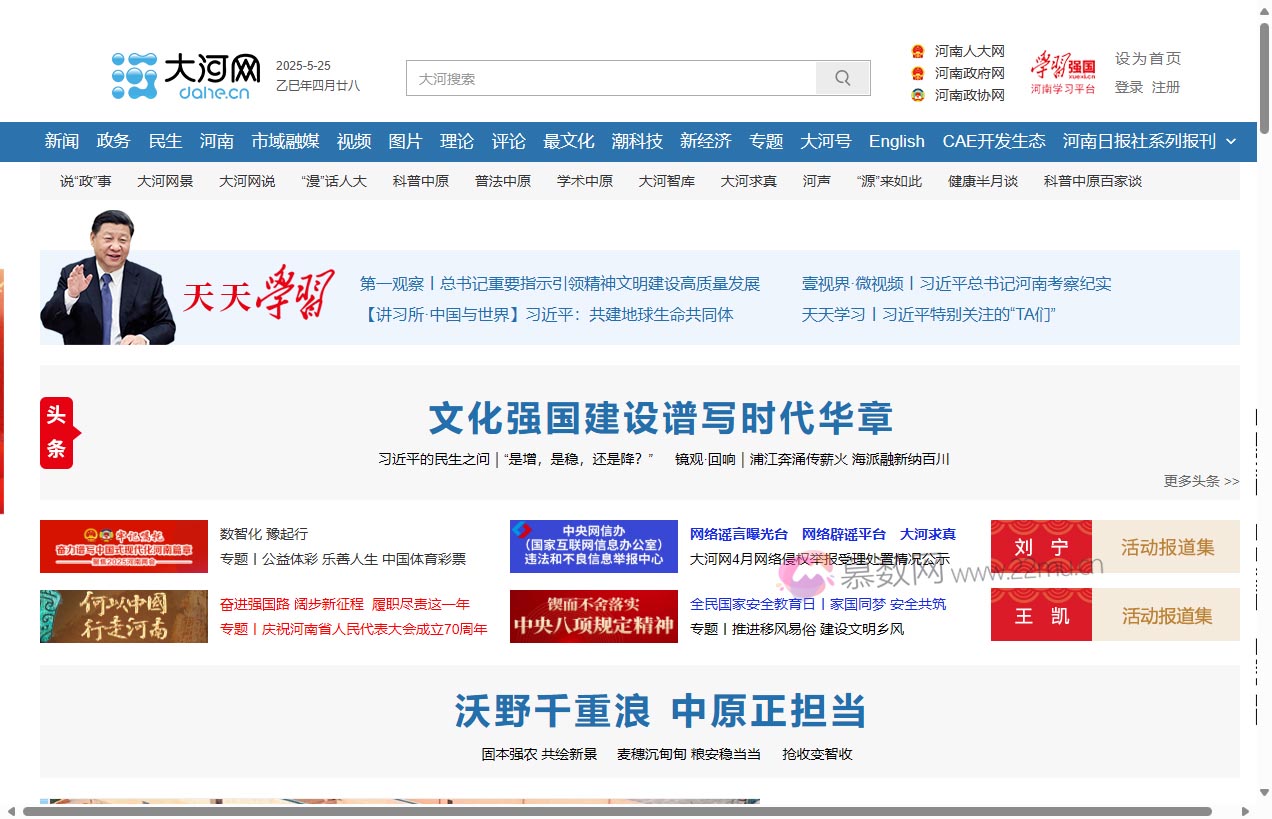Open the 何以中国 行走河南 thumbnail
This screenshot has width=1272, height=819.
point(124,615)
